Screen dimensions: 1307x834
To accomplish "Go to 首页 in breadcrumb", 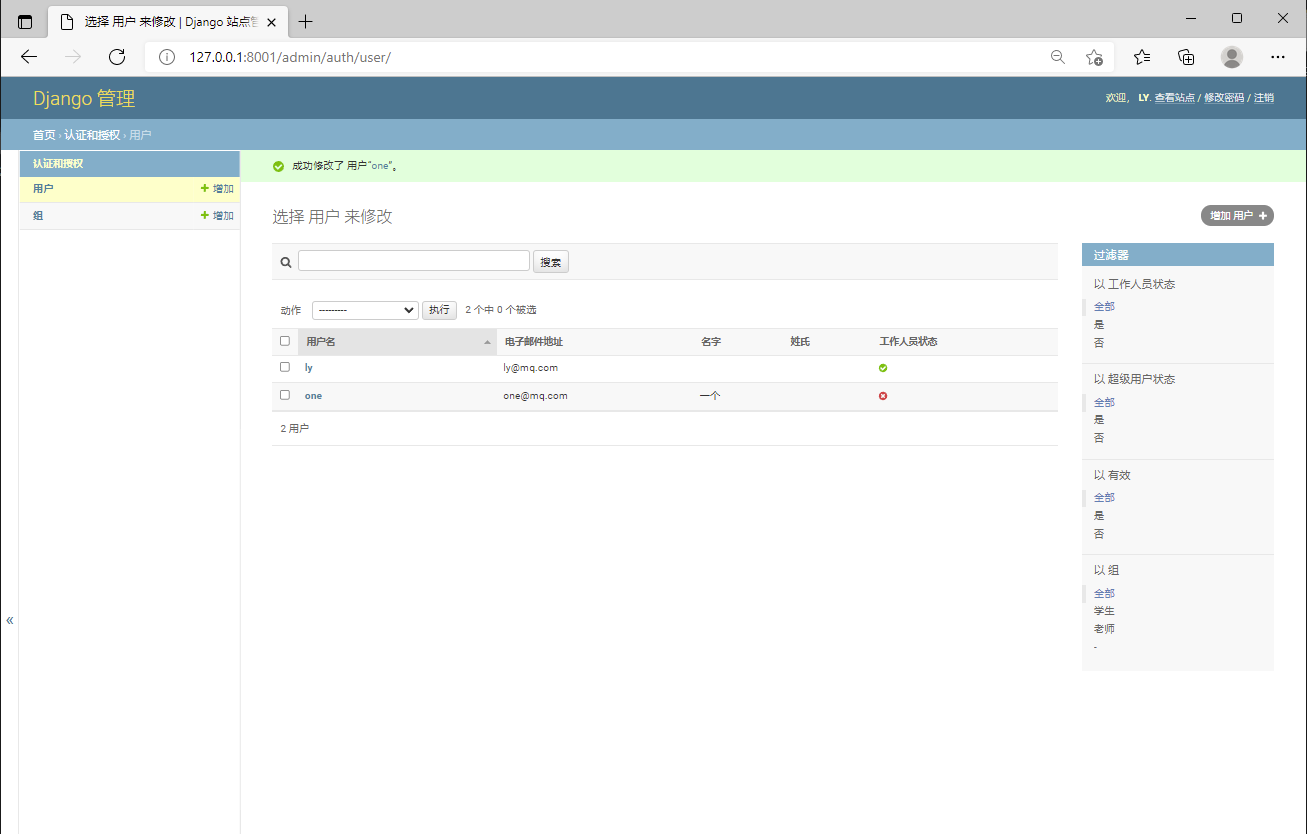I will (x=44, y=135).
